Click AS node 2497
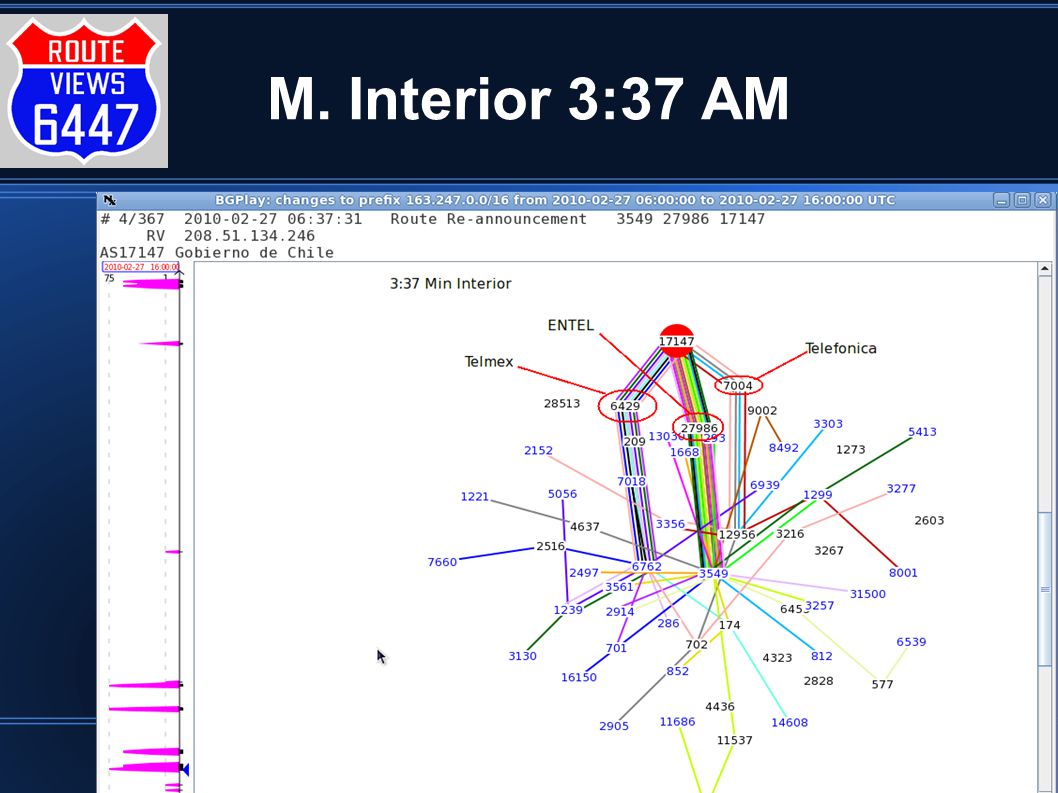Image resolution: width=1058 pixels, height=793 pixels. 584,573
